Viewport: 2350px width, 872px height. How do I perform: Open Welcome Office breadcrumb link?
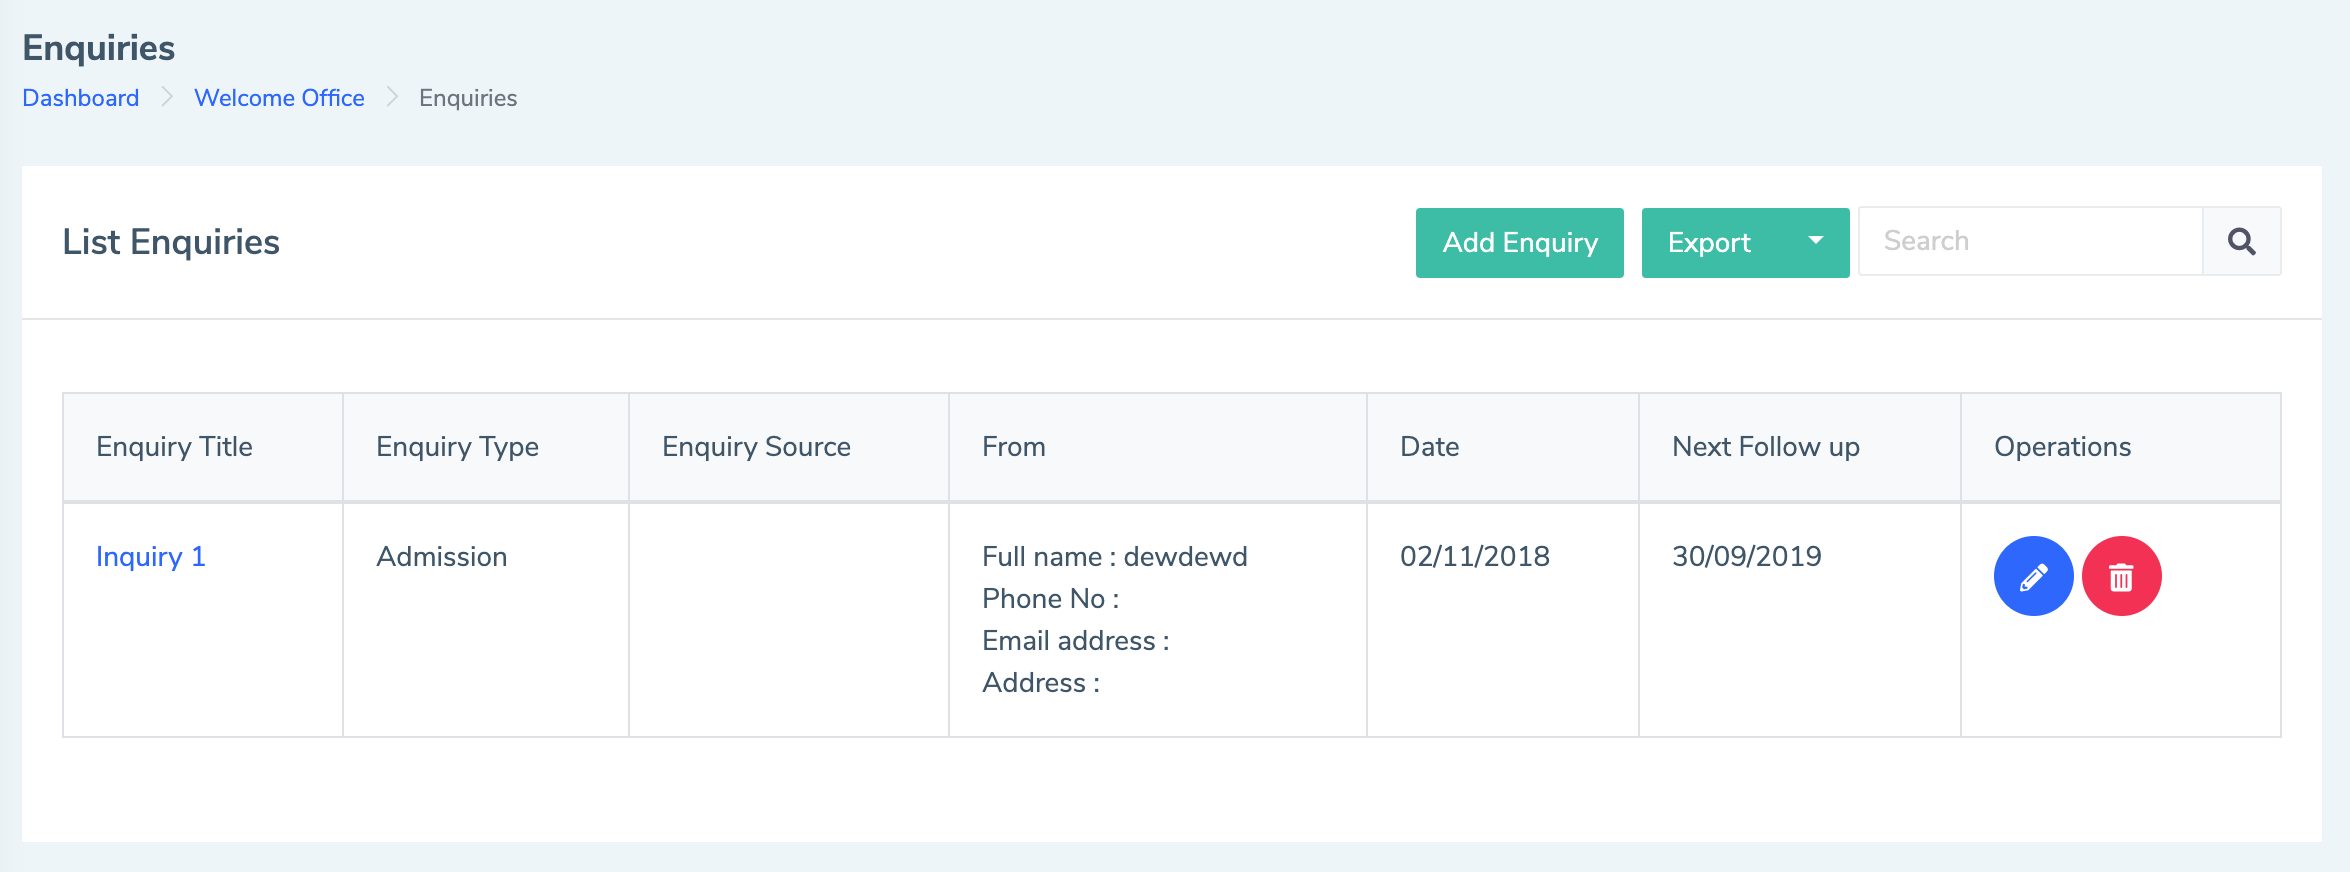[279, 98]
